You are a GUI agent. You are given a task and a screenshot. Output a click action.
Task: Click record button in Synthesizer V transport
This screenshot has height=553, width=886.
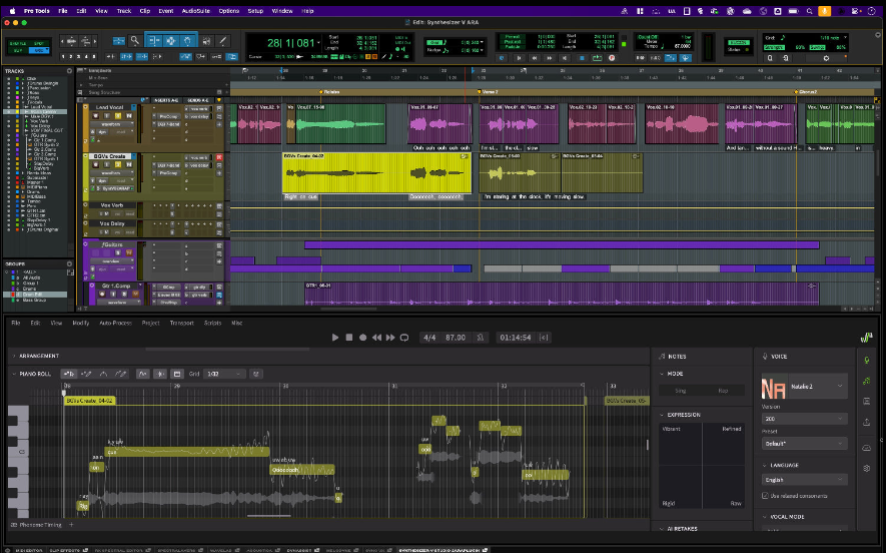pyautogui.click(x=363, y=337)
